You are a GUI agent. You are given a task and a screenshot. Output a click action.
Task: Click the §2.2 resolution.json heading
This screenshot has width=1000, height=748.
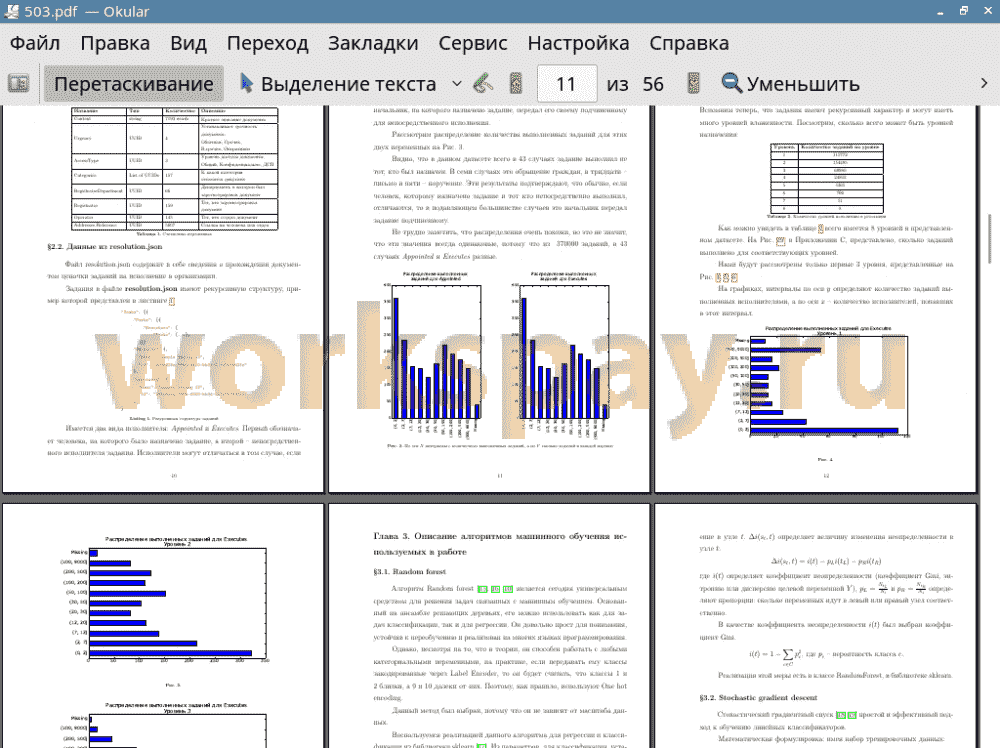105,246
